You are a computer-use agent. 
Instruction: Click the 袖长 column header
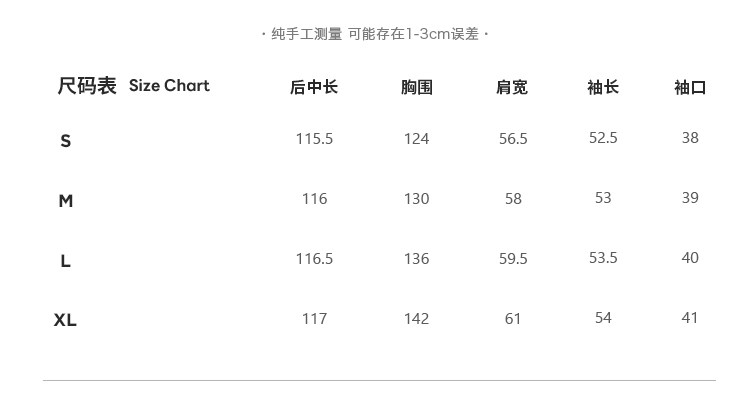(603, 88)
